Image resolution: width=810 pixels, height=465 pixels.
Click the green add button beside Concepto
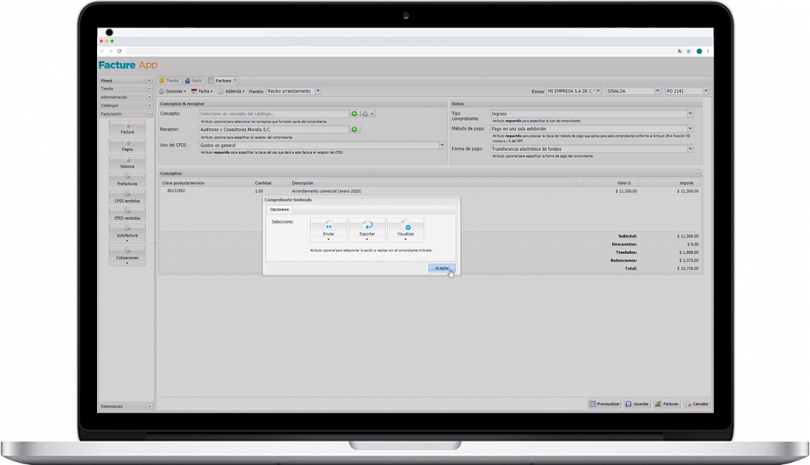pos(354,114)
